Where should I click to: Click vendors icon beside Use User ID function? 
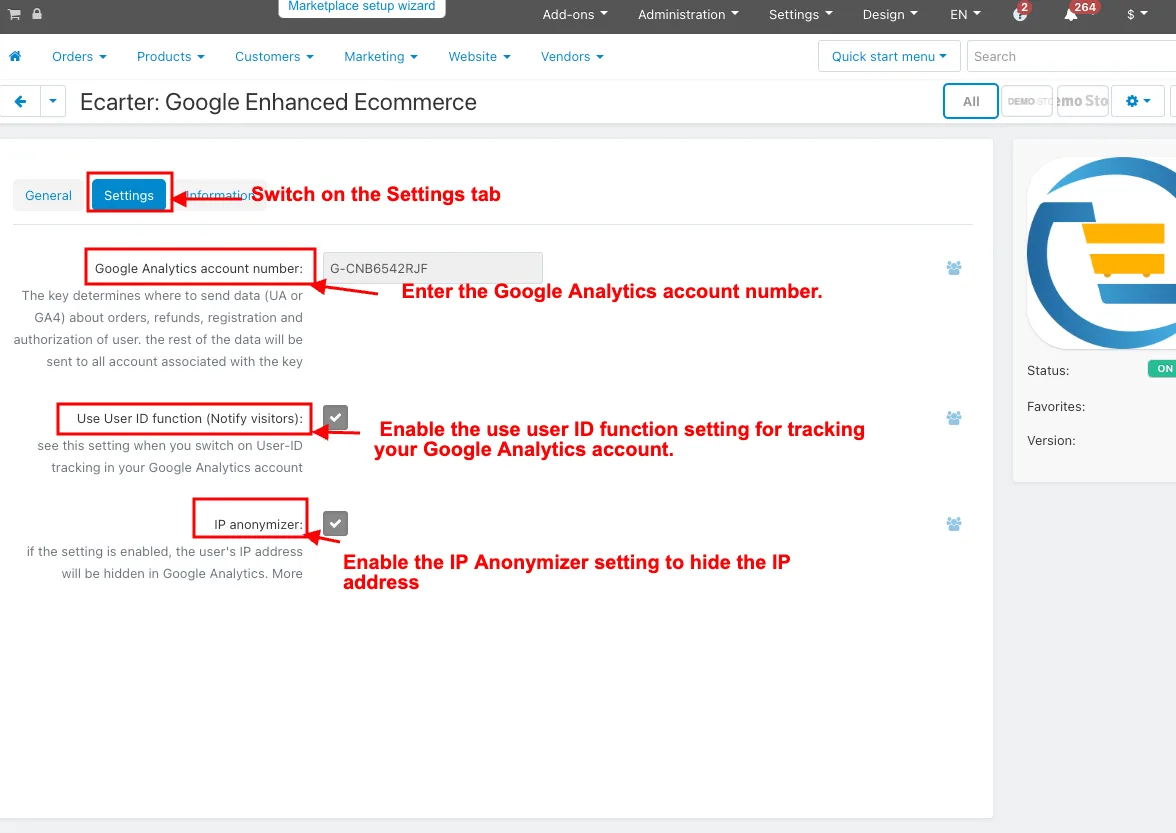953,418
